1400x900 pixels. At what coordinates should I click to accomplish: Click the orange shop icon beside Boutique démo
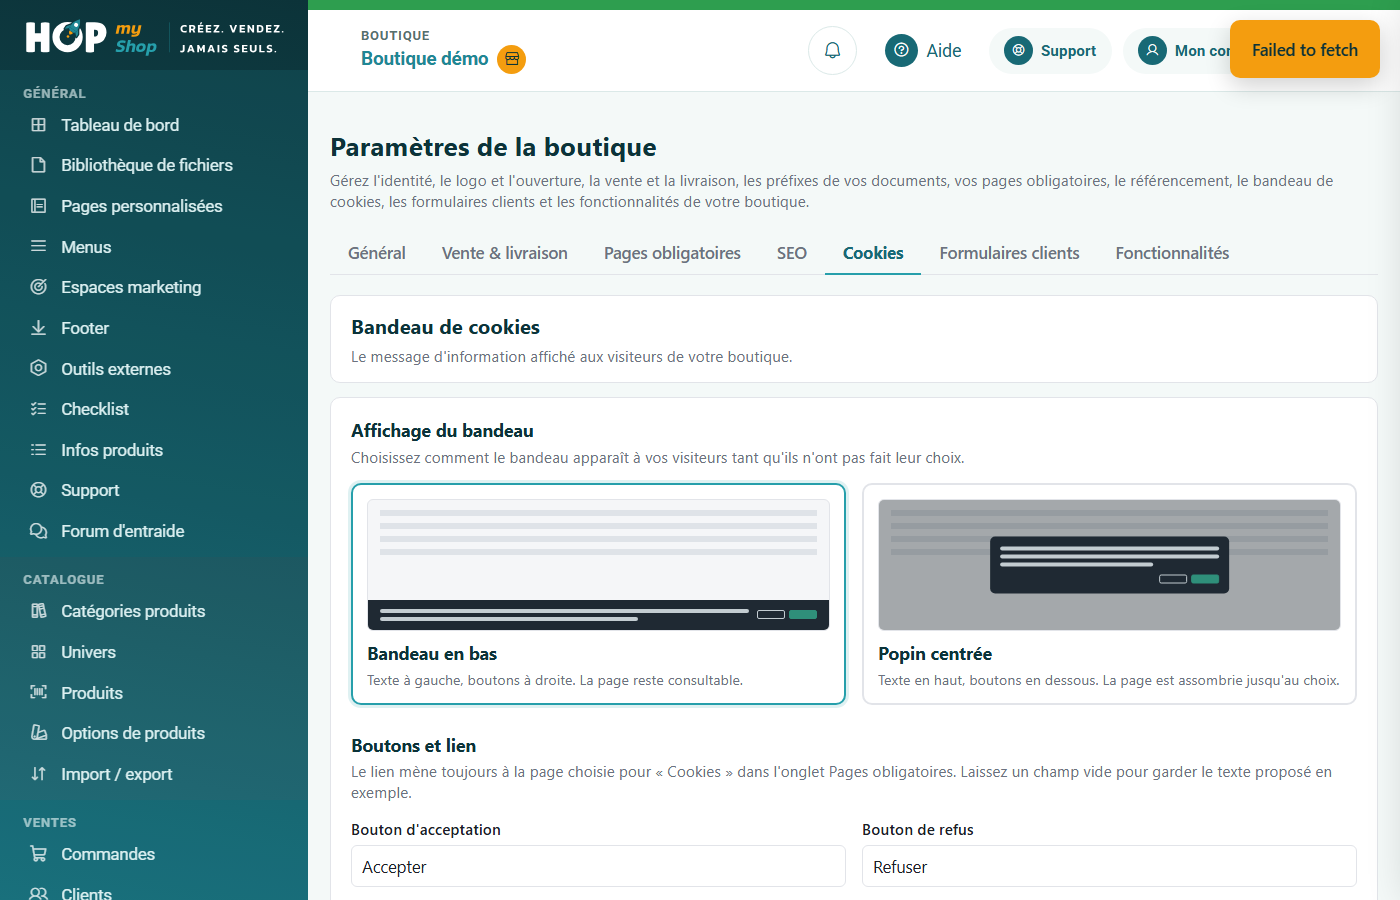(x=512, y=59)
